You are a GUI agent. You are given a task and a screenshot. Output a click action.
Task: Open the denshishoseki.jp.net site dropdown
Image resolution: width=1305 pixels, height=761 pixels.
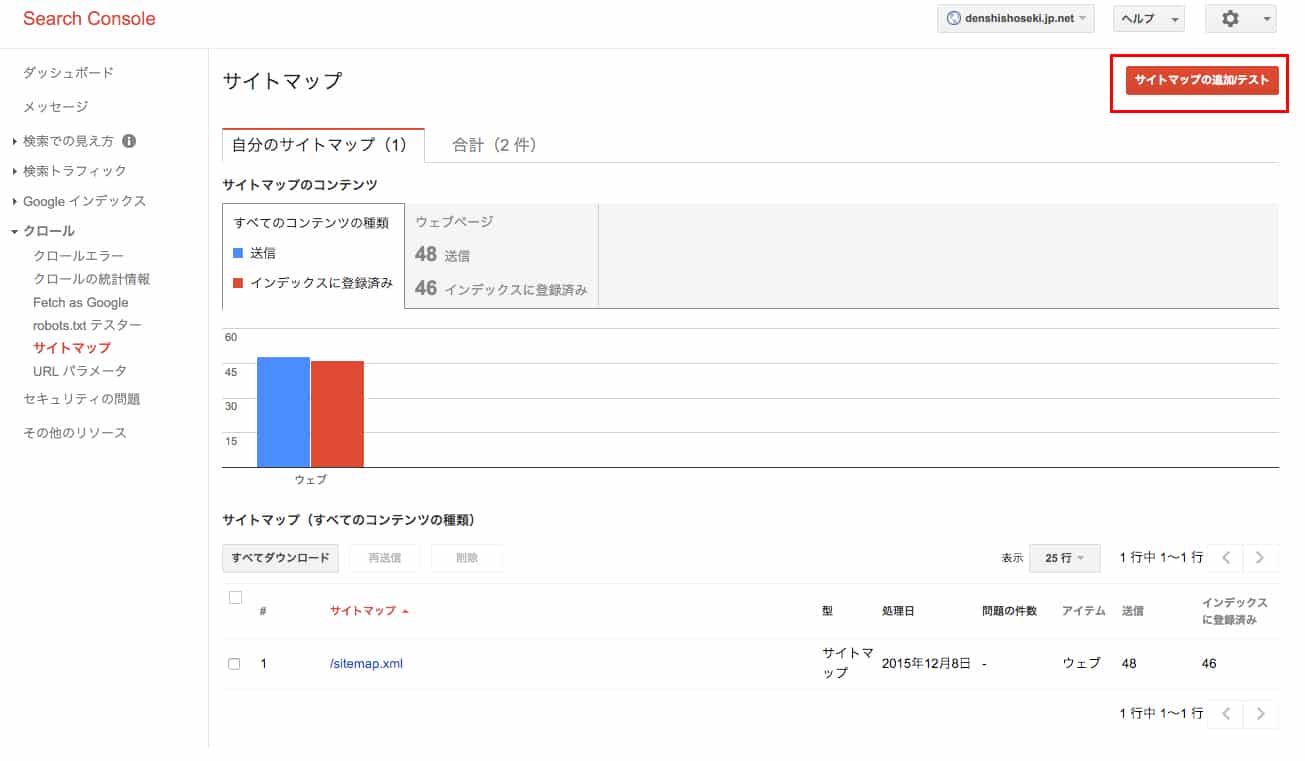(x=1016, y=19)
